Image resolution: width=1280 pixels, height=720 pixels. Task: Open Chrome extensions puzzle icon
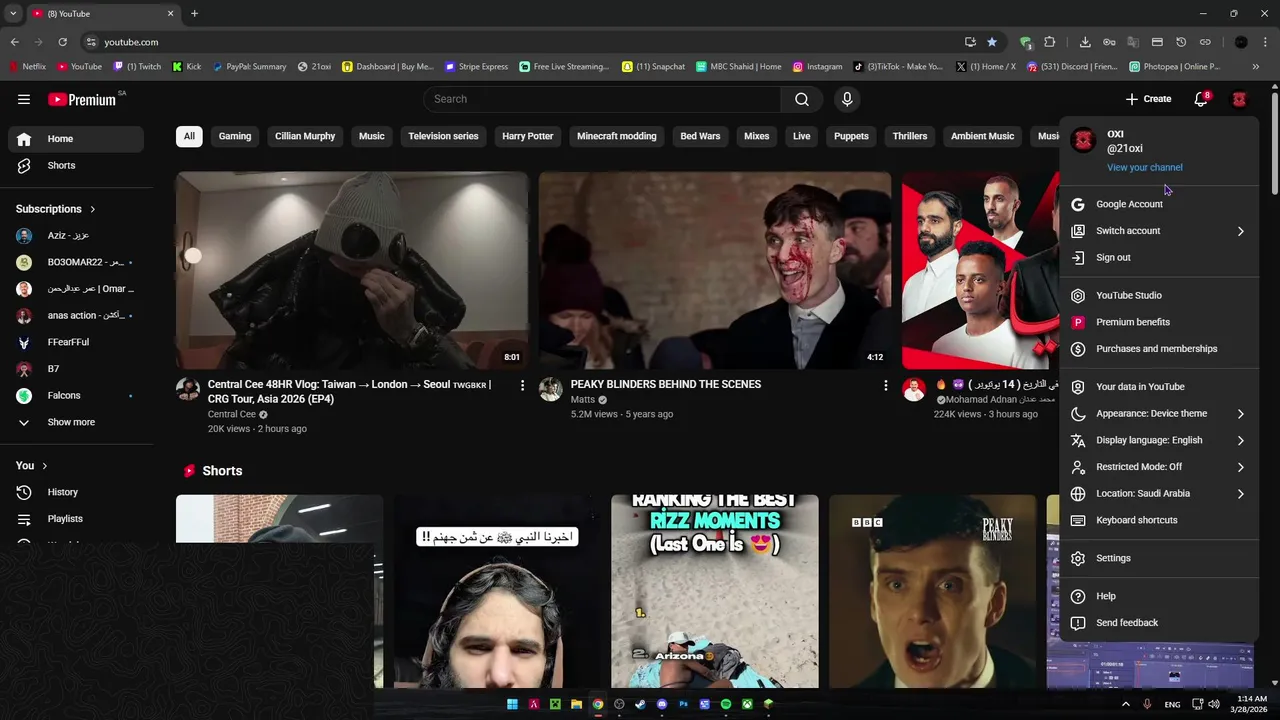coord(1049,42)
